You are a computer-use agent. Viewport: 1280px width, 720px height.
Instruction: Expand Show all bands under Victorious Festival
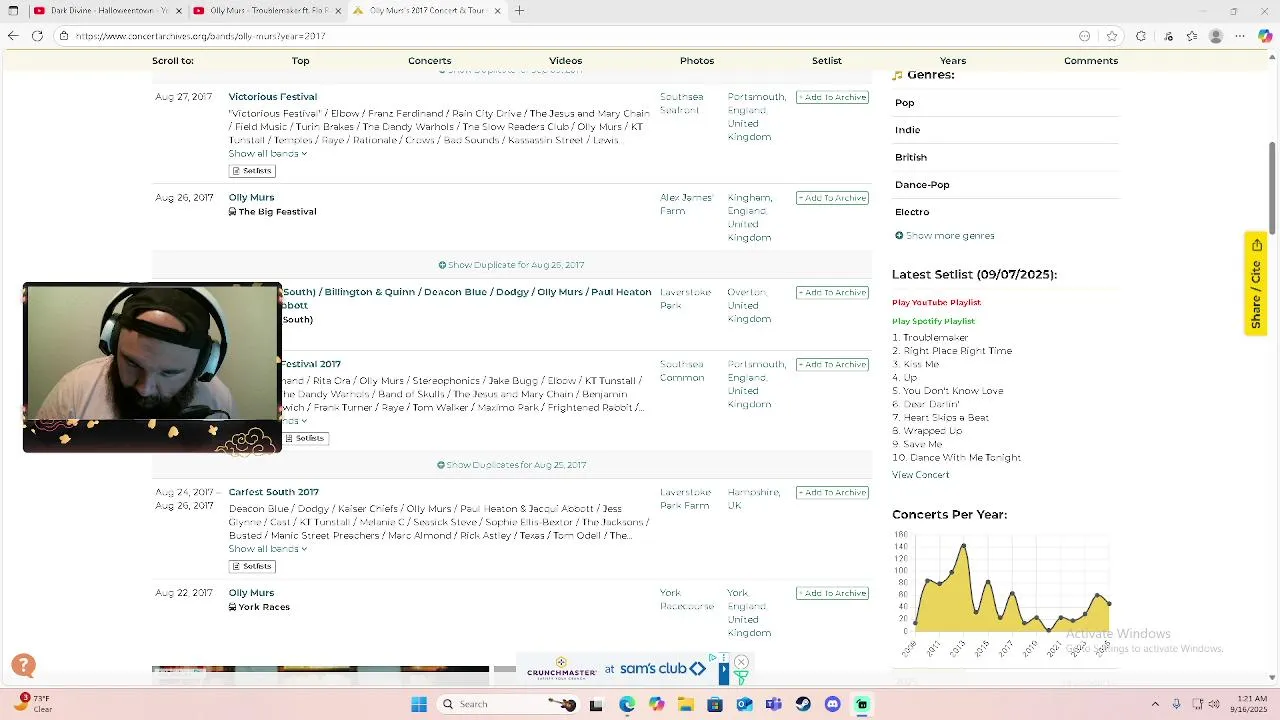(267, 154)
